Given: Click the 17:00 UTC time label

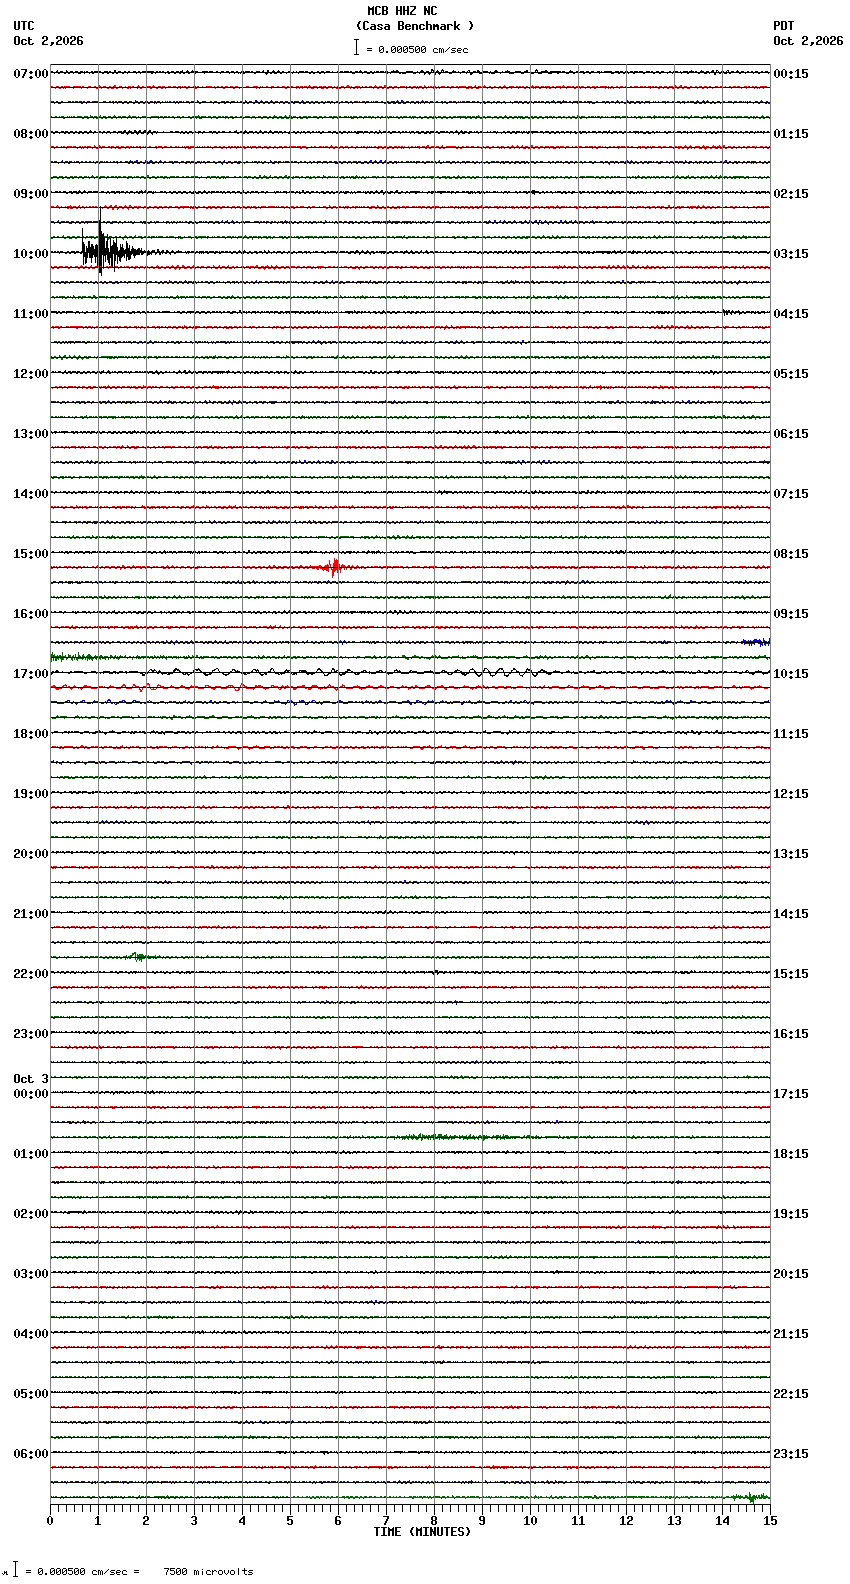Looking at the screenshot, I should (x=31, y=674).
